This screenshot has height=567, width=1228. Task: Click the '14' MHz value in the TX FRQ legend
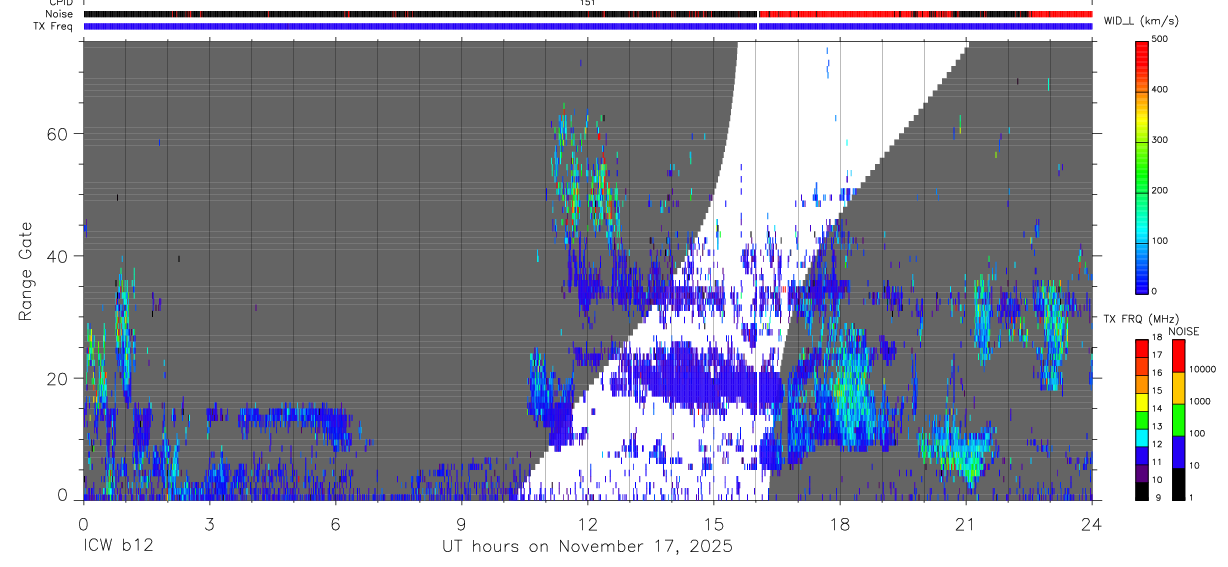pos(1157,408)
